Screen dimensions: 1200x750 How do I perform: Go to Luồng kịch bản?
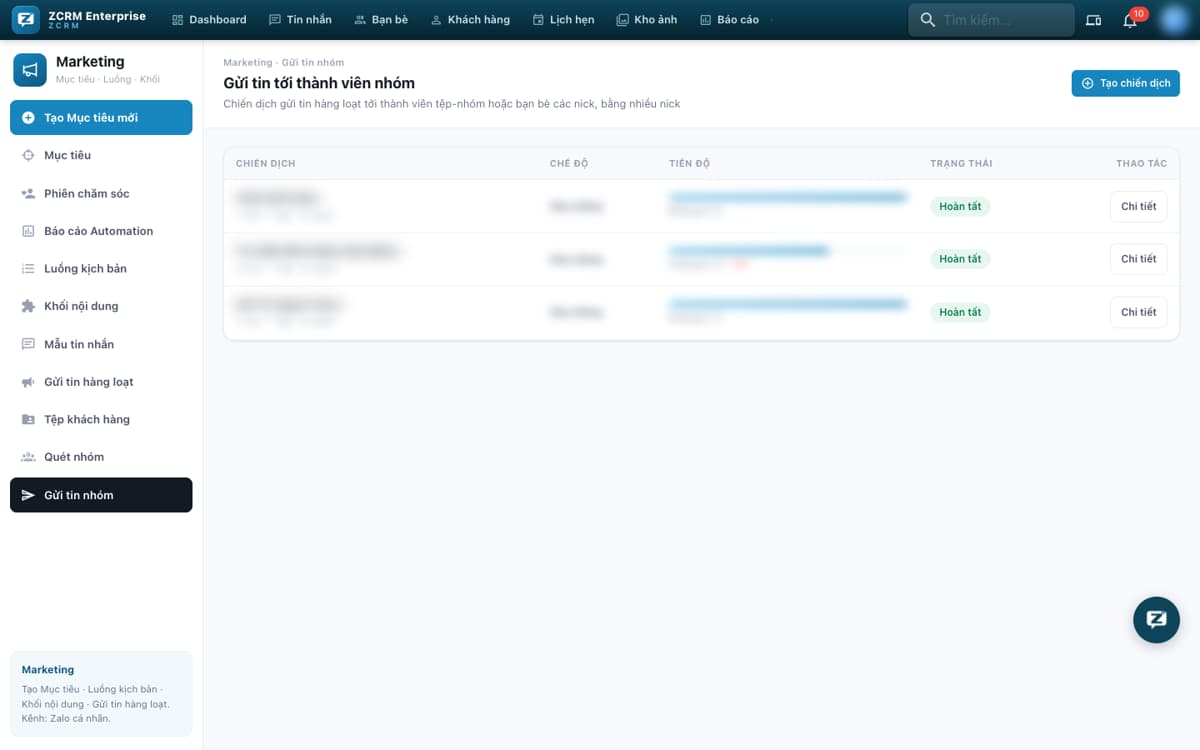click(101, 268)
